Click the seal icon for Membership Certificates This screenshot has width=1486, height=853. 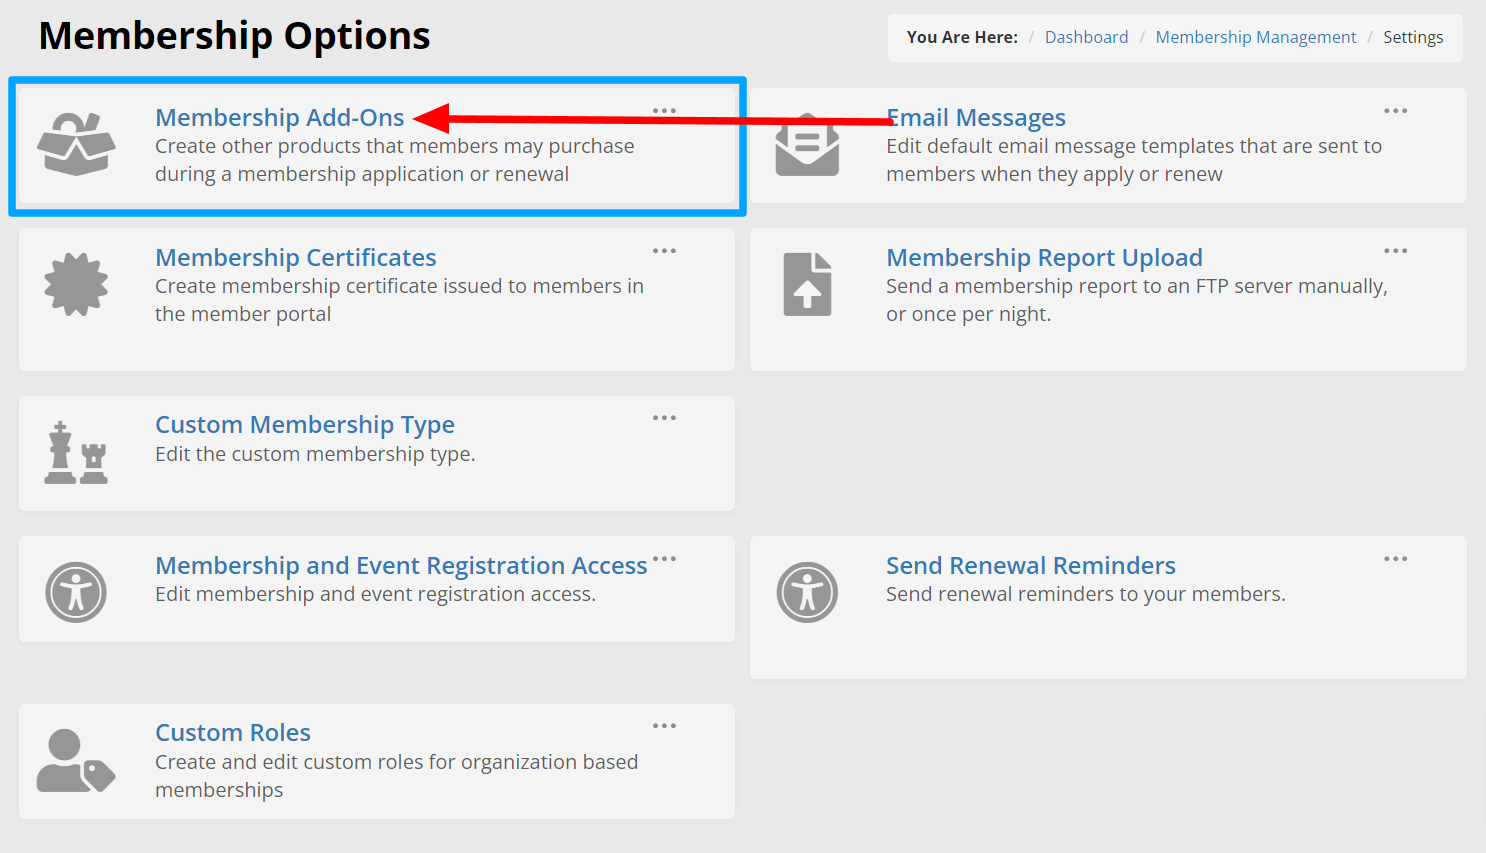[x=76, y=284]
